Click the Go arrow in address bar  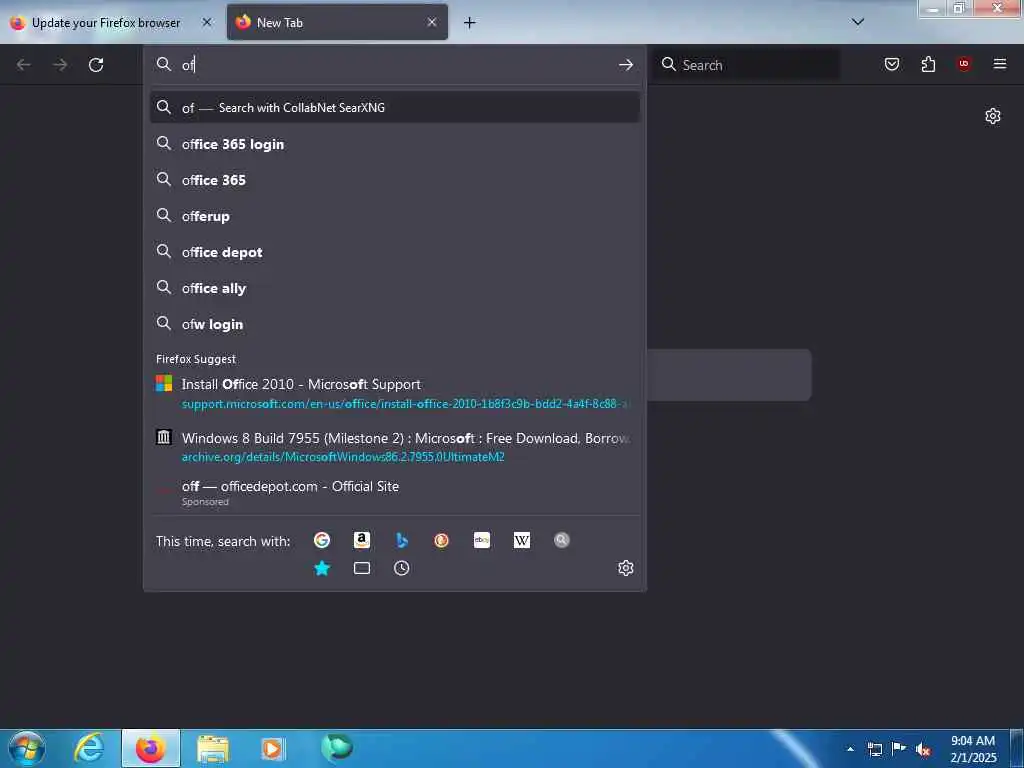[626, 65]
